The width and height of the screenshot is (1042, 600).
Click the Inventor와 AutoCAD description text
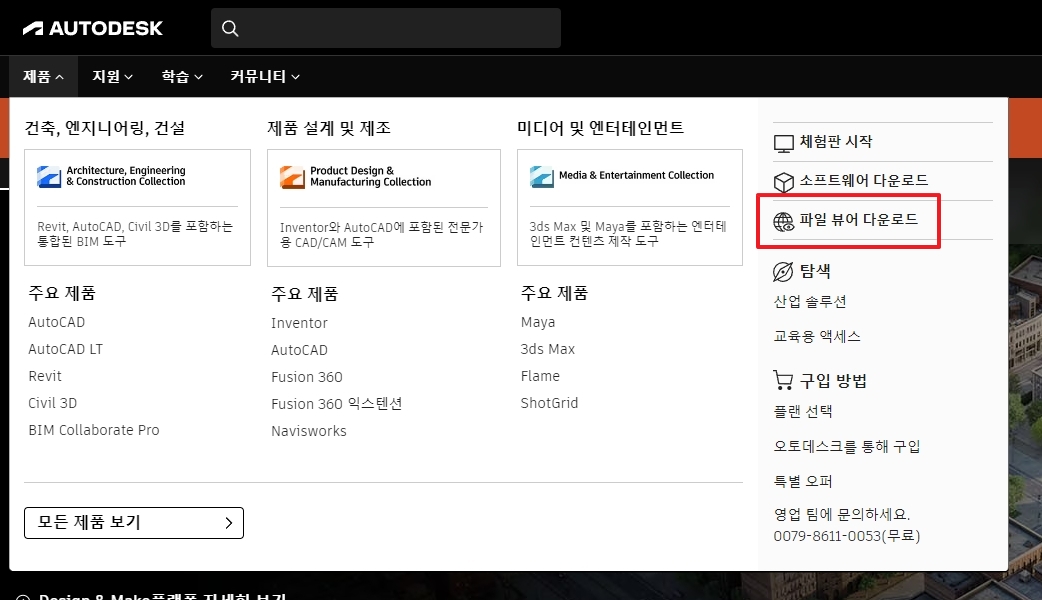(x=381, y=235)
